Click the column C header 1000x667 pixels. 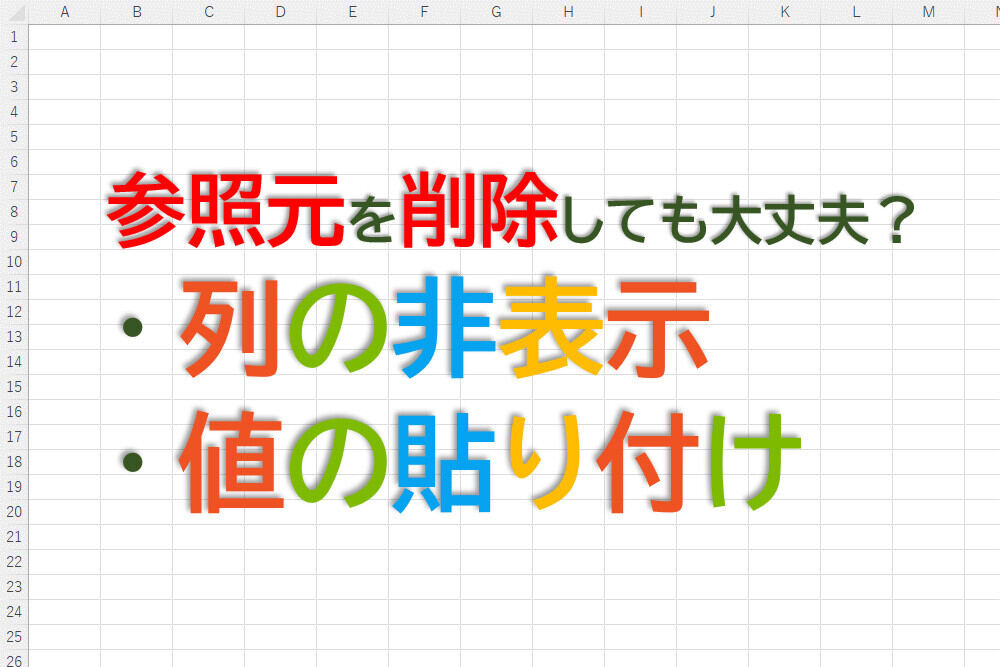coord(209,12)
